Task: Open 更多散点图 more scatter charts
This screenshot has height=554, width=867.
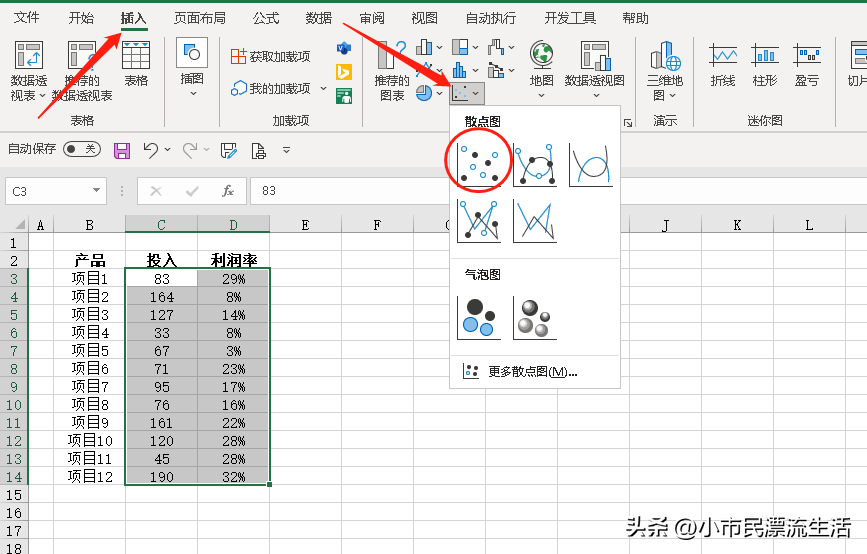Action: pyautogui.click(x=534, y=372)
